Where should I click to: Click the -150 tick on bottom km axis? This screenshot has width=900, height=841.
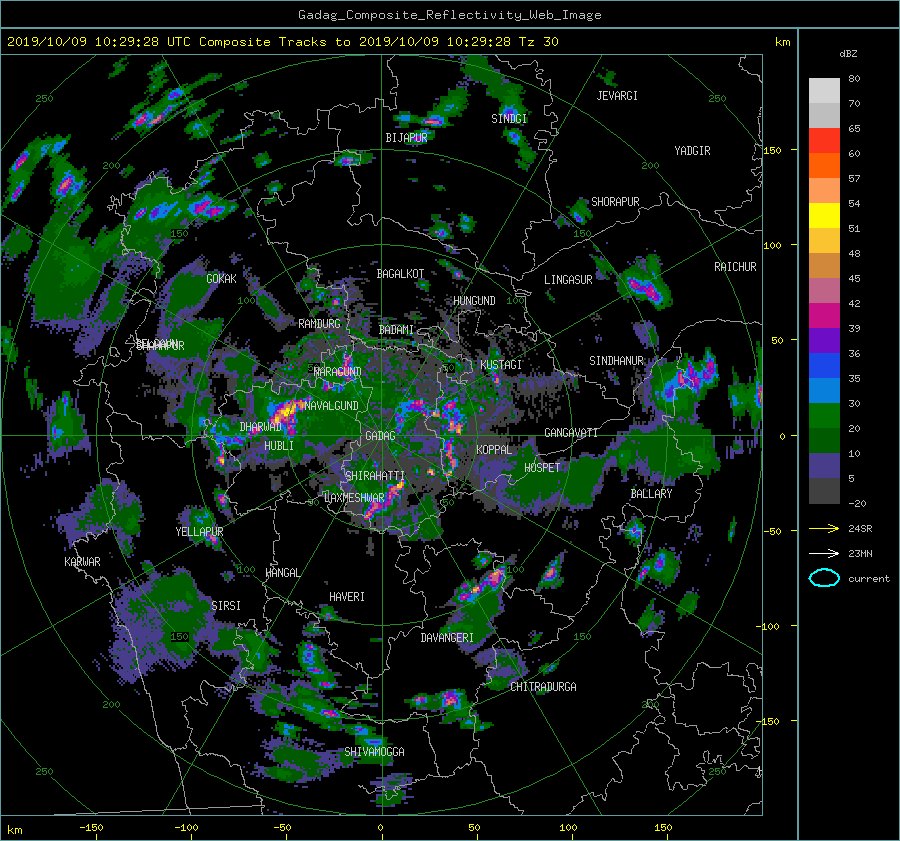(91, 828)
